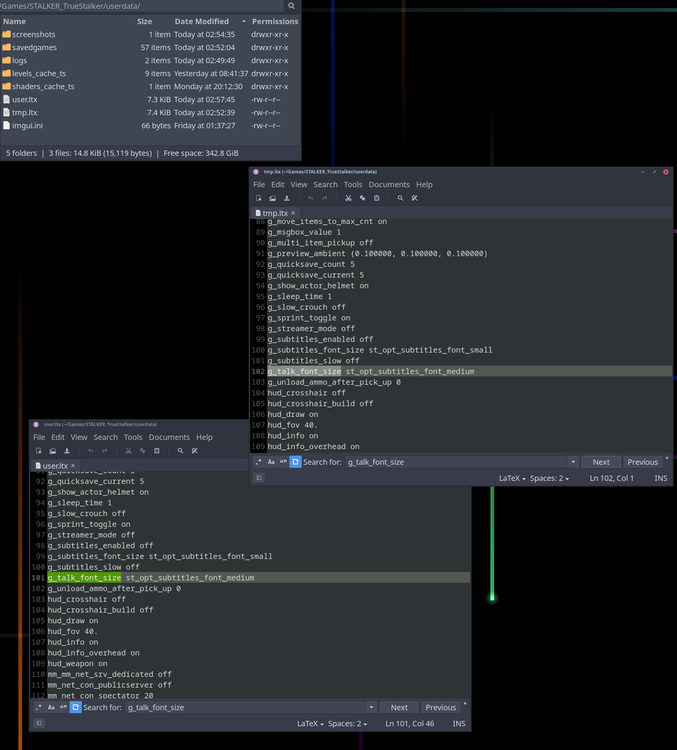677x750 pixels.
Task: Open Tools menu in tmp.ltx window
Action: click(x=353, y=185)
